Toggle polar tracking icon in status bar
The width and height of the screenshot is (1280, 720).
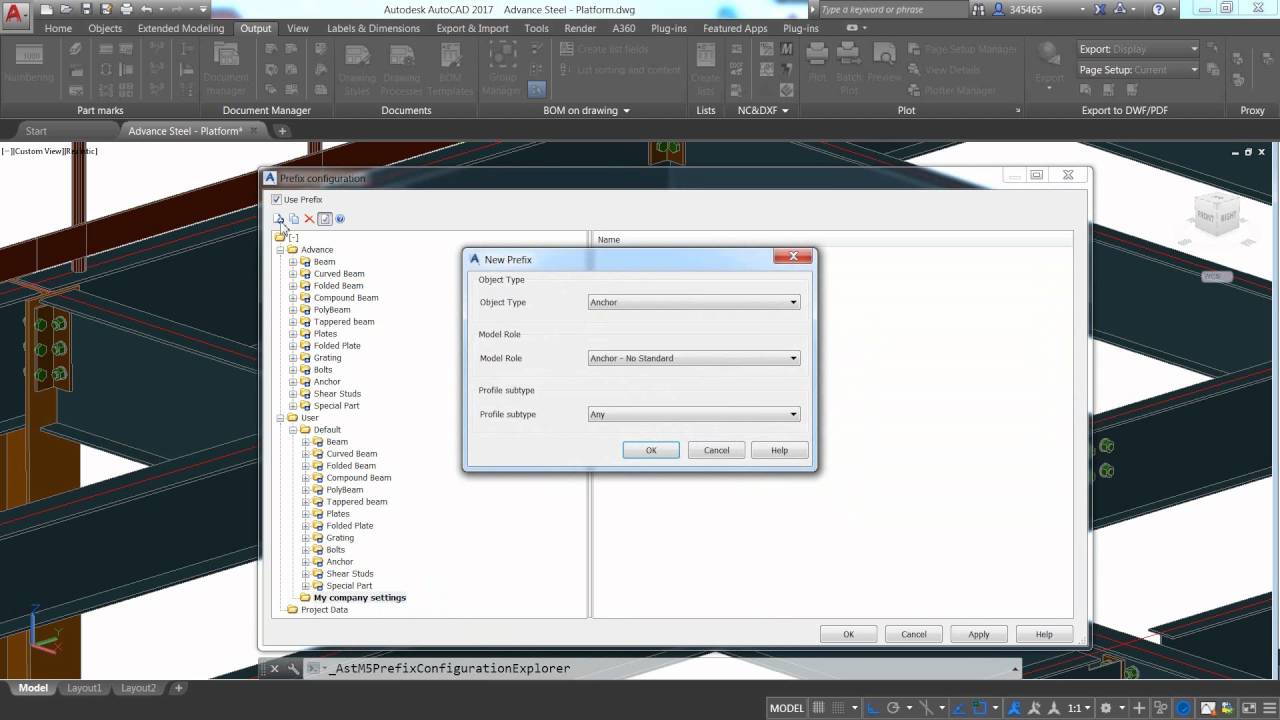893,708
